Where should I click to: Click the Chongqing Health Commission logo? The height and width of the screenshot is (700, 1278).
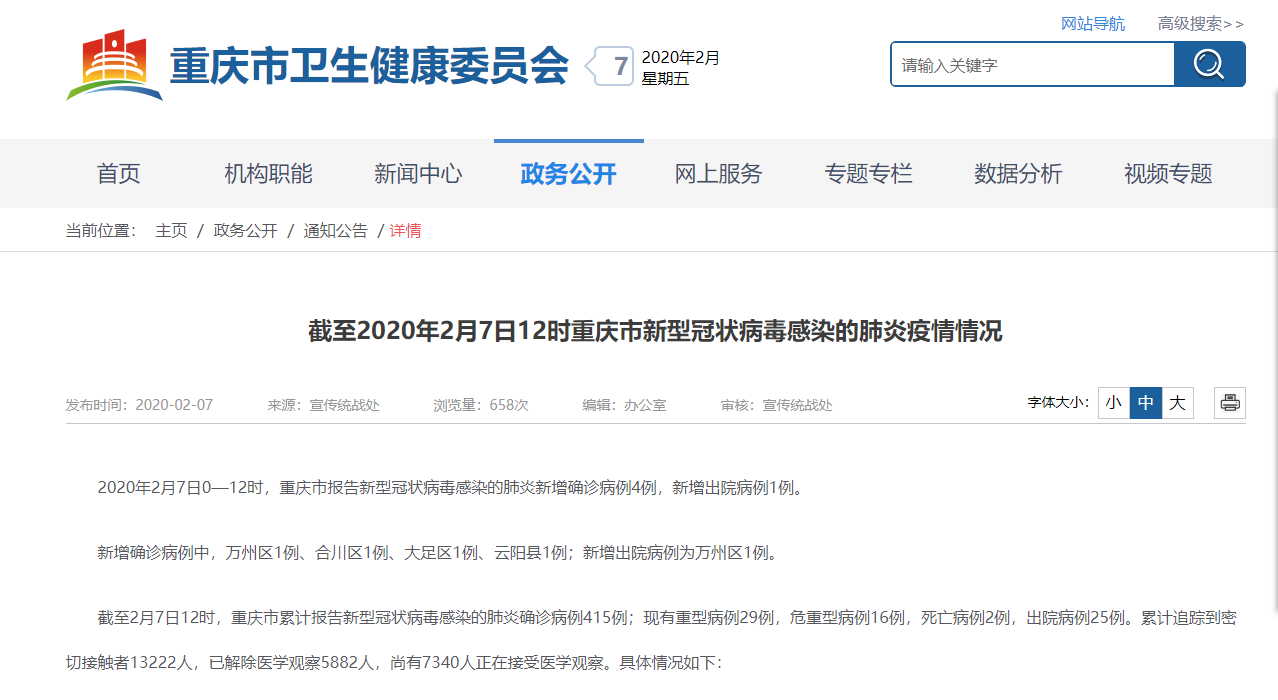(x=114, y=65)
